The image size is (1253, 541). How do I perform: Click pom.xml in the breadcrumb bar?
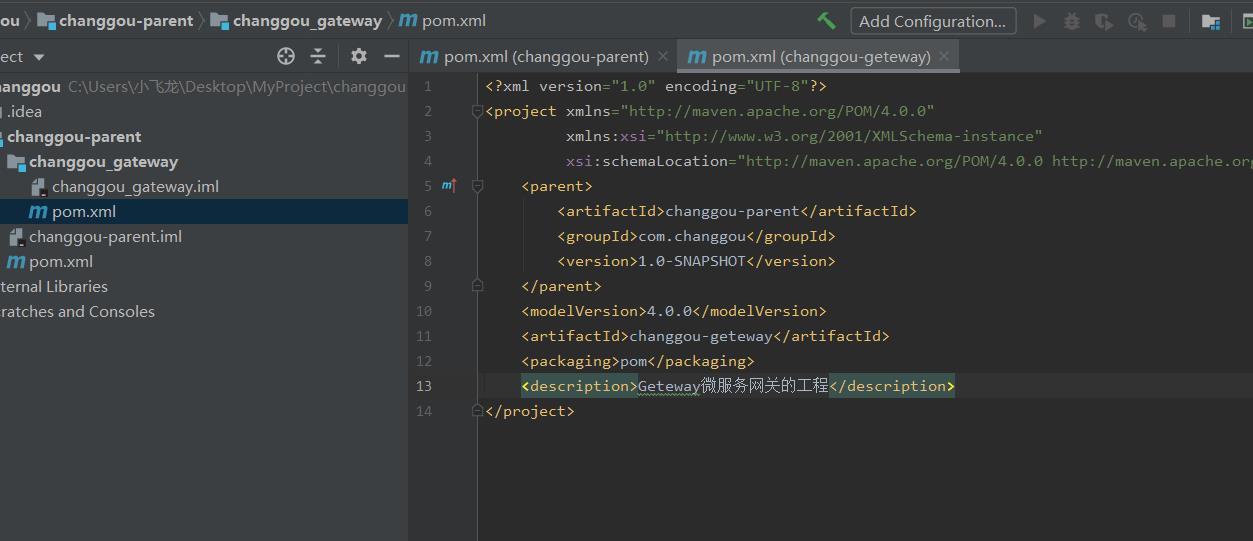pos(443,20)
